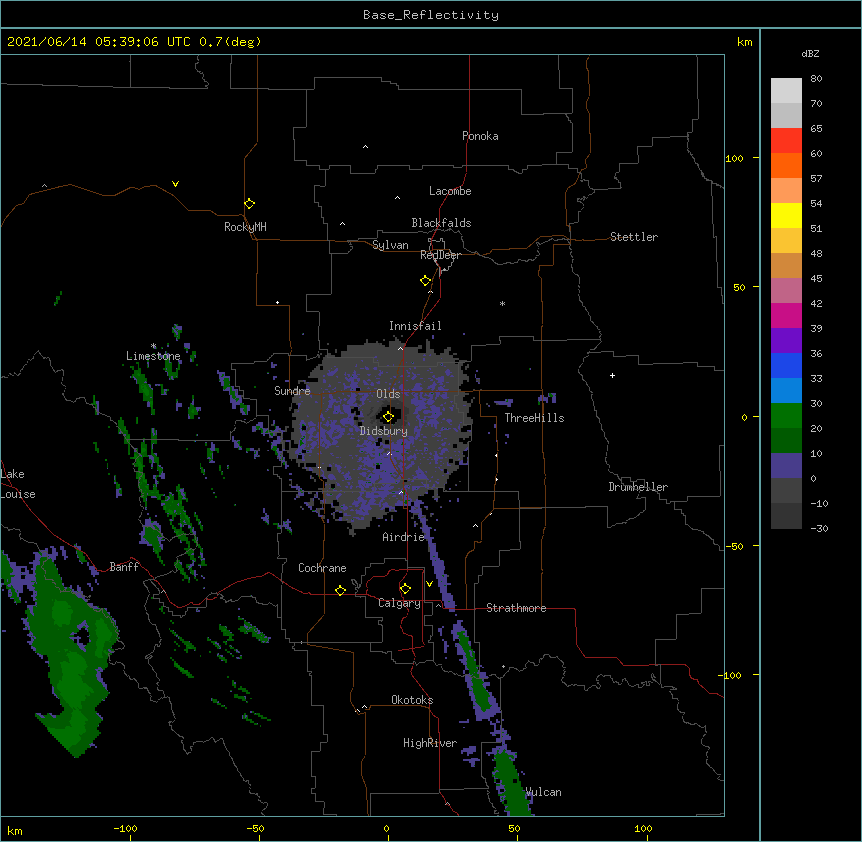Viewport: 862px width, 842px height.
Task: Select the slate purple 0–10 dBZ swatch
Action: [786, 466]
